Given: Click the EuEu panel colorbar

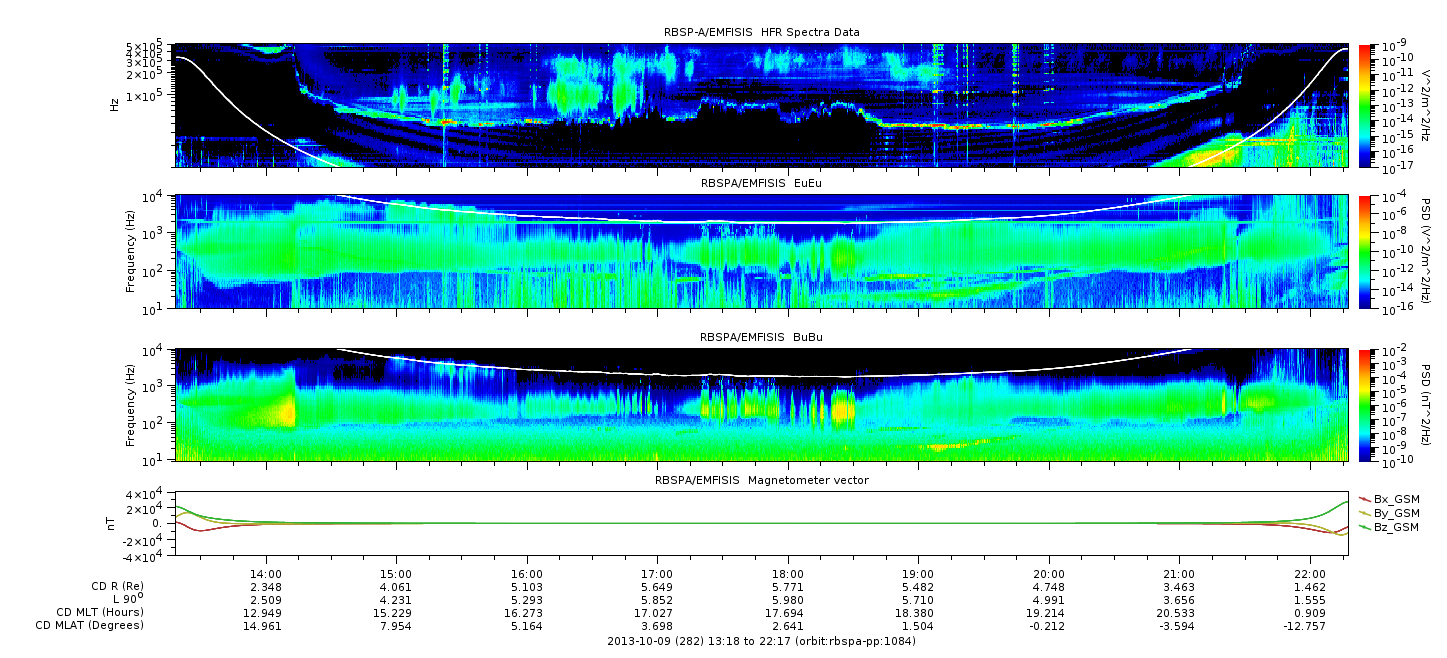Looking at the screenshot, I should tap(1364, 252).
